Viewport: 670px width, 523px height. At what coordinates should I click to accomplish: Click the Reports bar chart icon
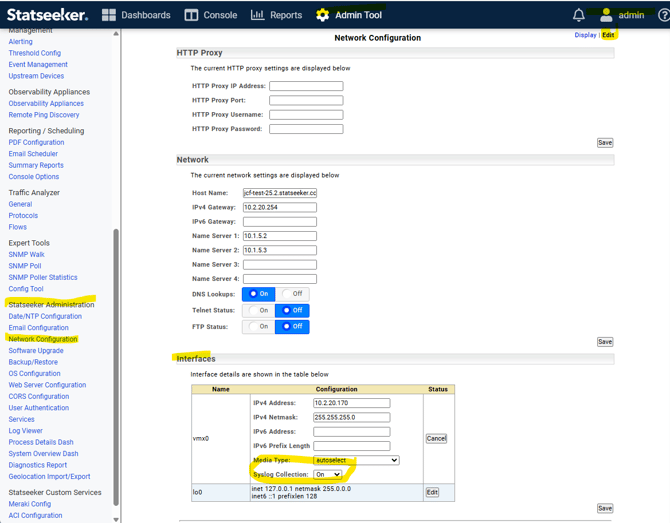[x=257, y=15]
